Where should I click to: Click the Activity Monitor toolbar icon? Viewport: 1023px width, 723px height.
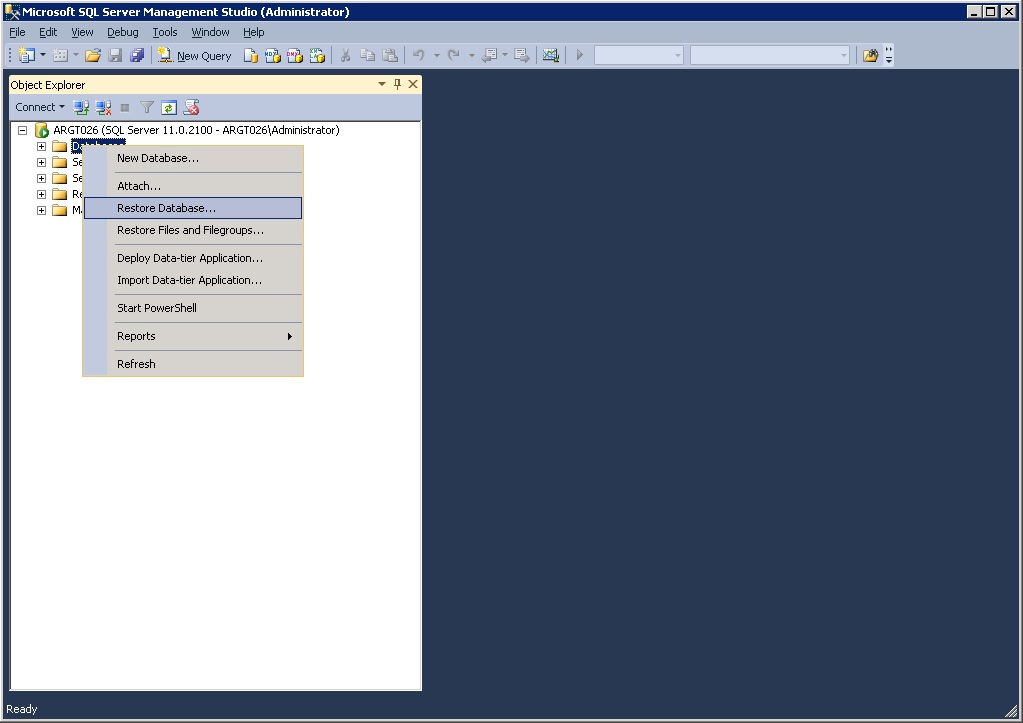point(550,56)
